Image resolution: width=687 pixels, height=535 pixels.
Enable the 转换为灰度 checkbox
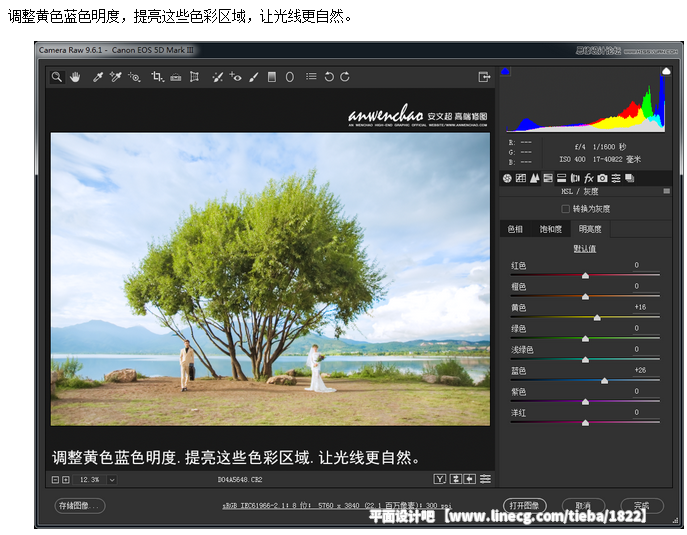pyautogui.click(x=566, y=209)
